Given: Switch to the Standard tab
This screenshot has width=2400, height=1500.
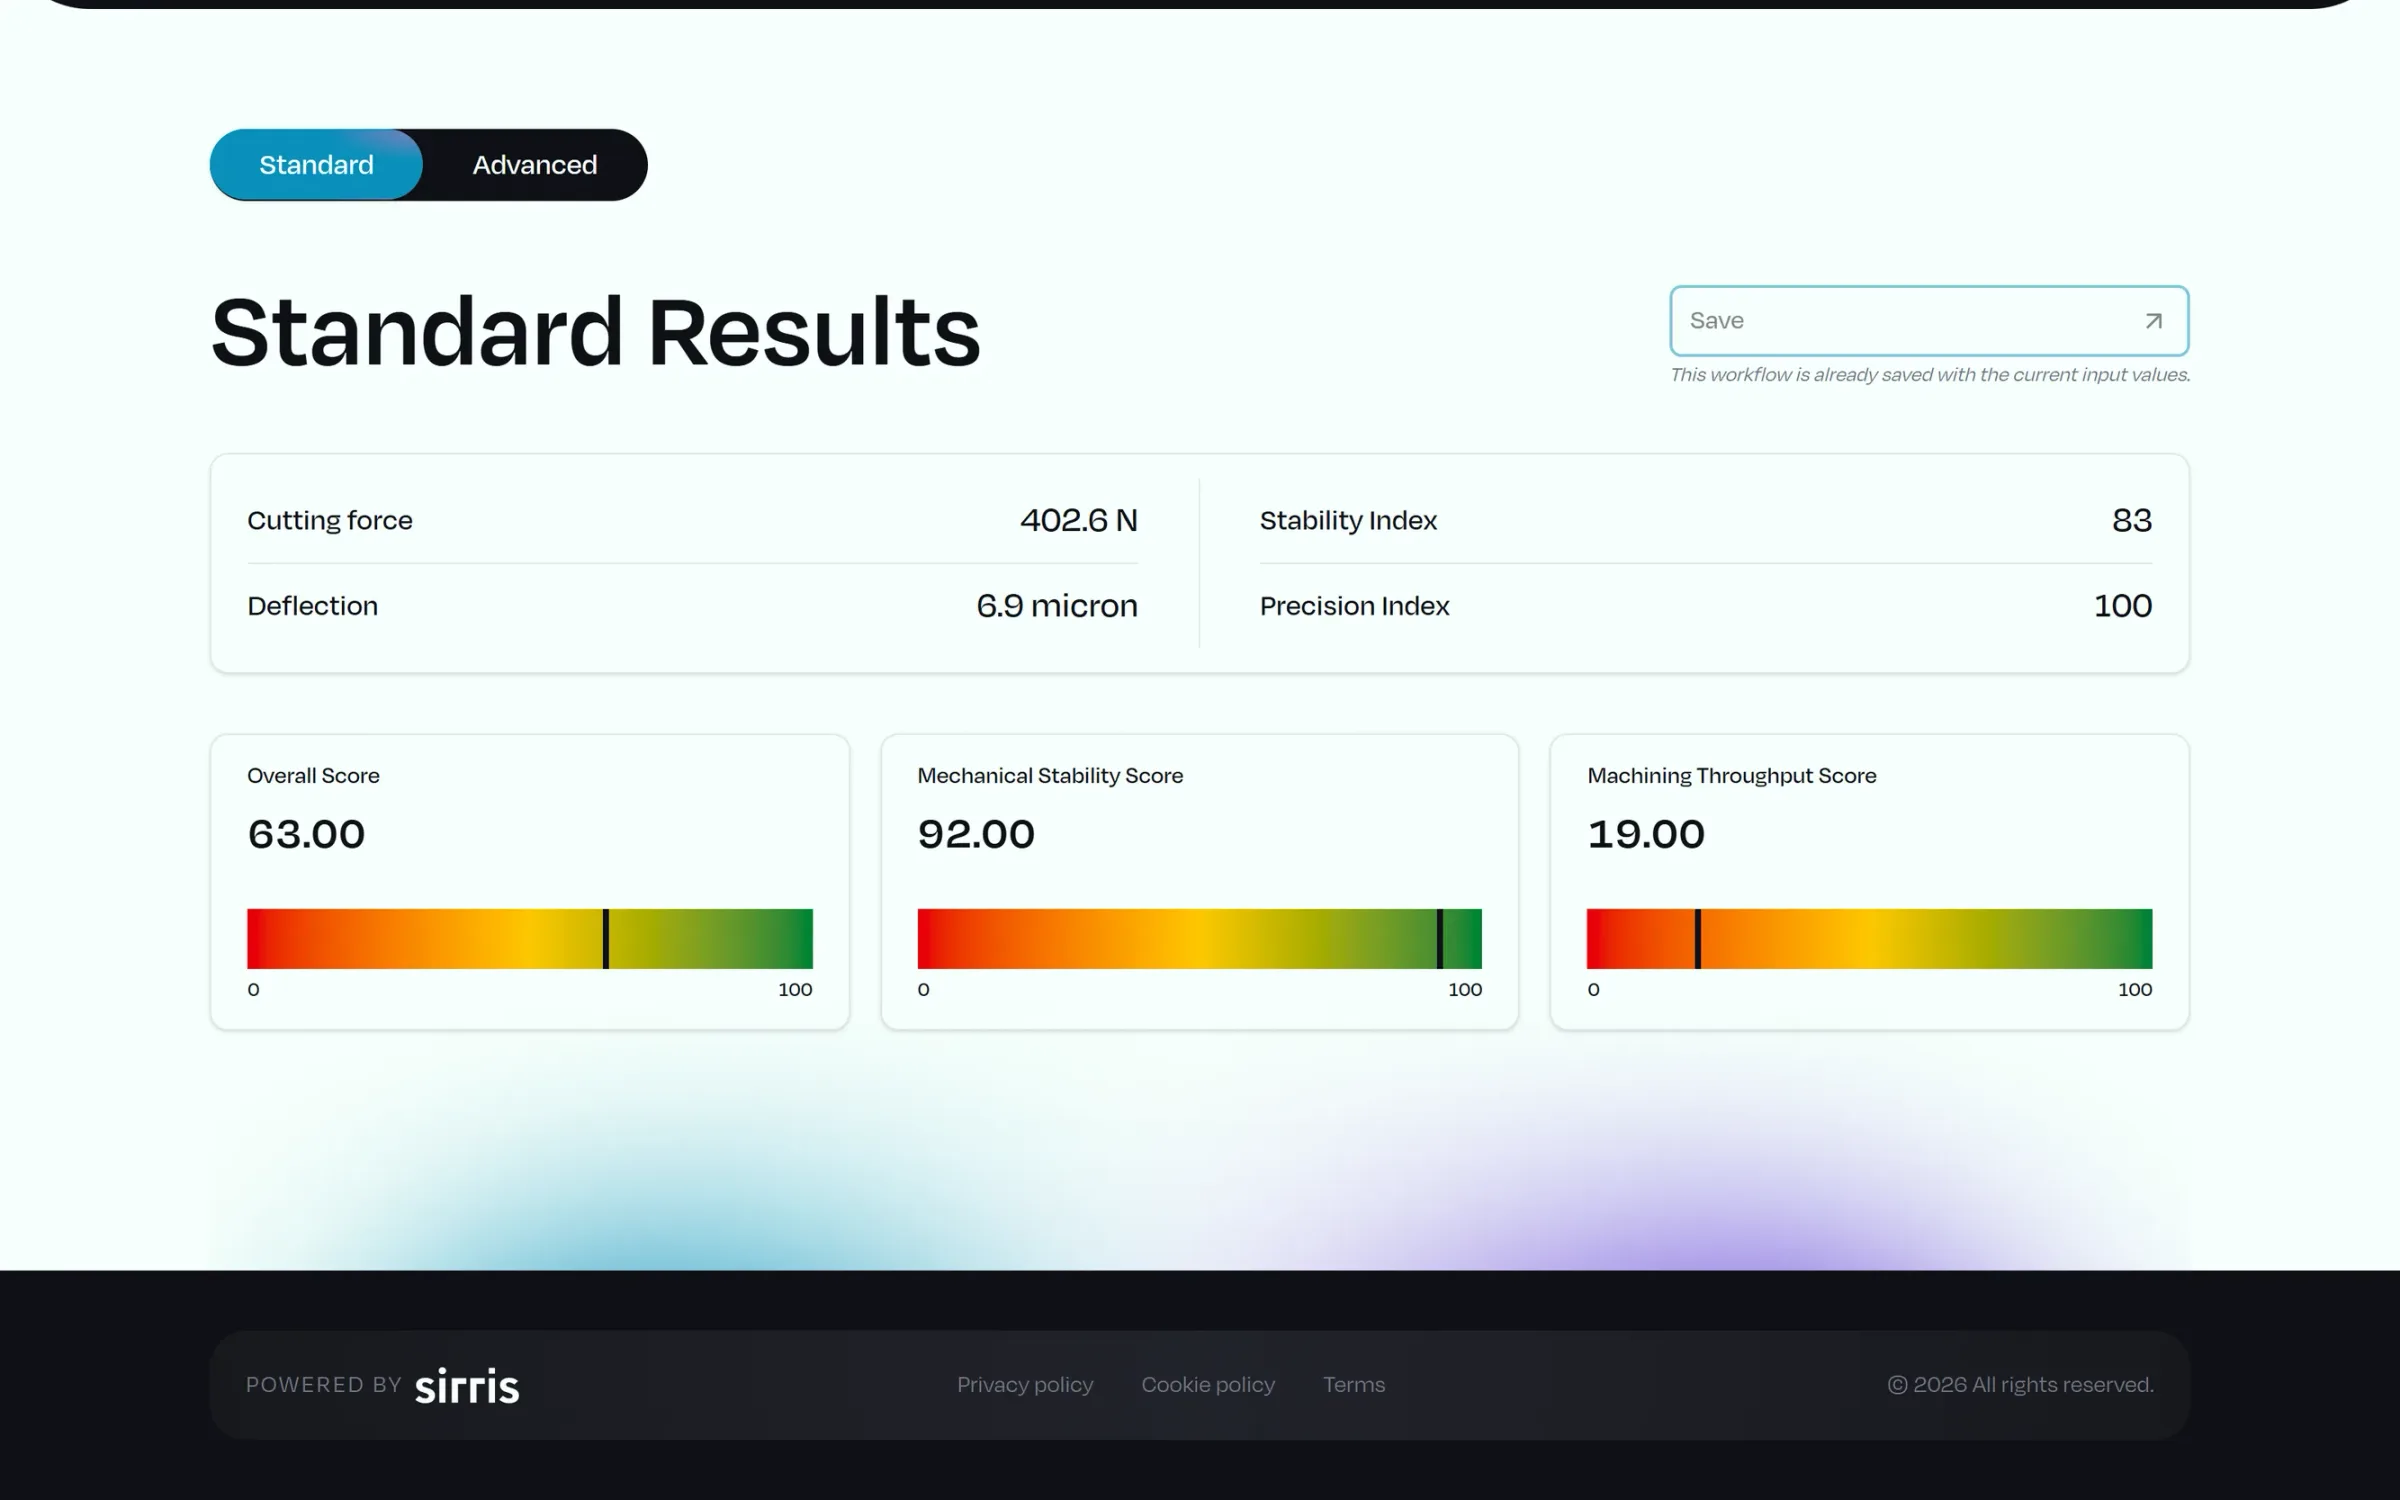Looking at the screenshot, I should pos(316,165).
